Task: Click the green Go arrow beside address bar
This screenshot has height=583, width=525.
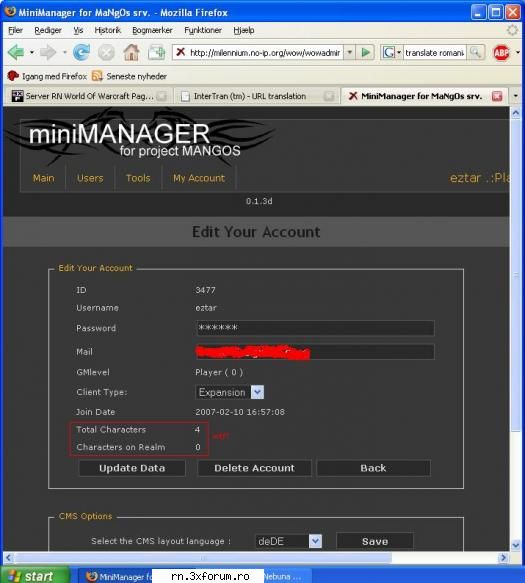Action: 365,52
